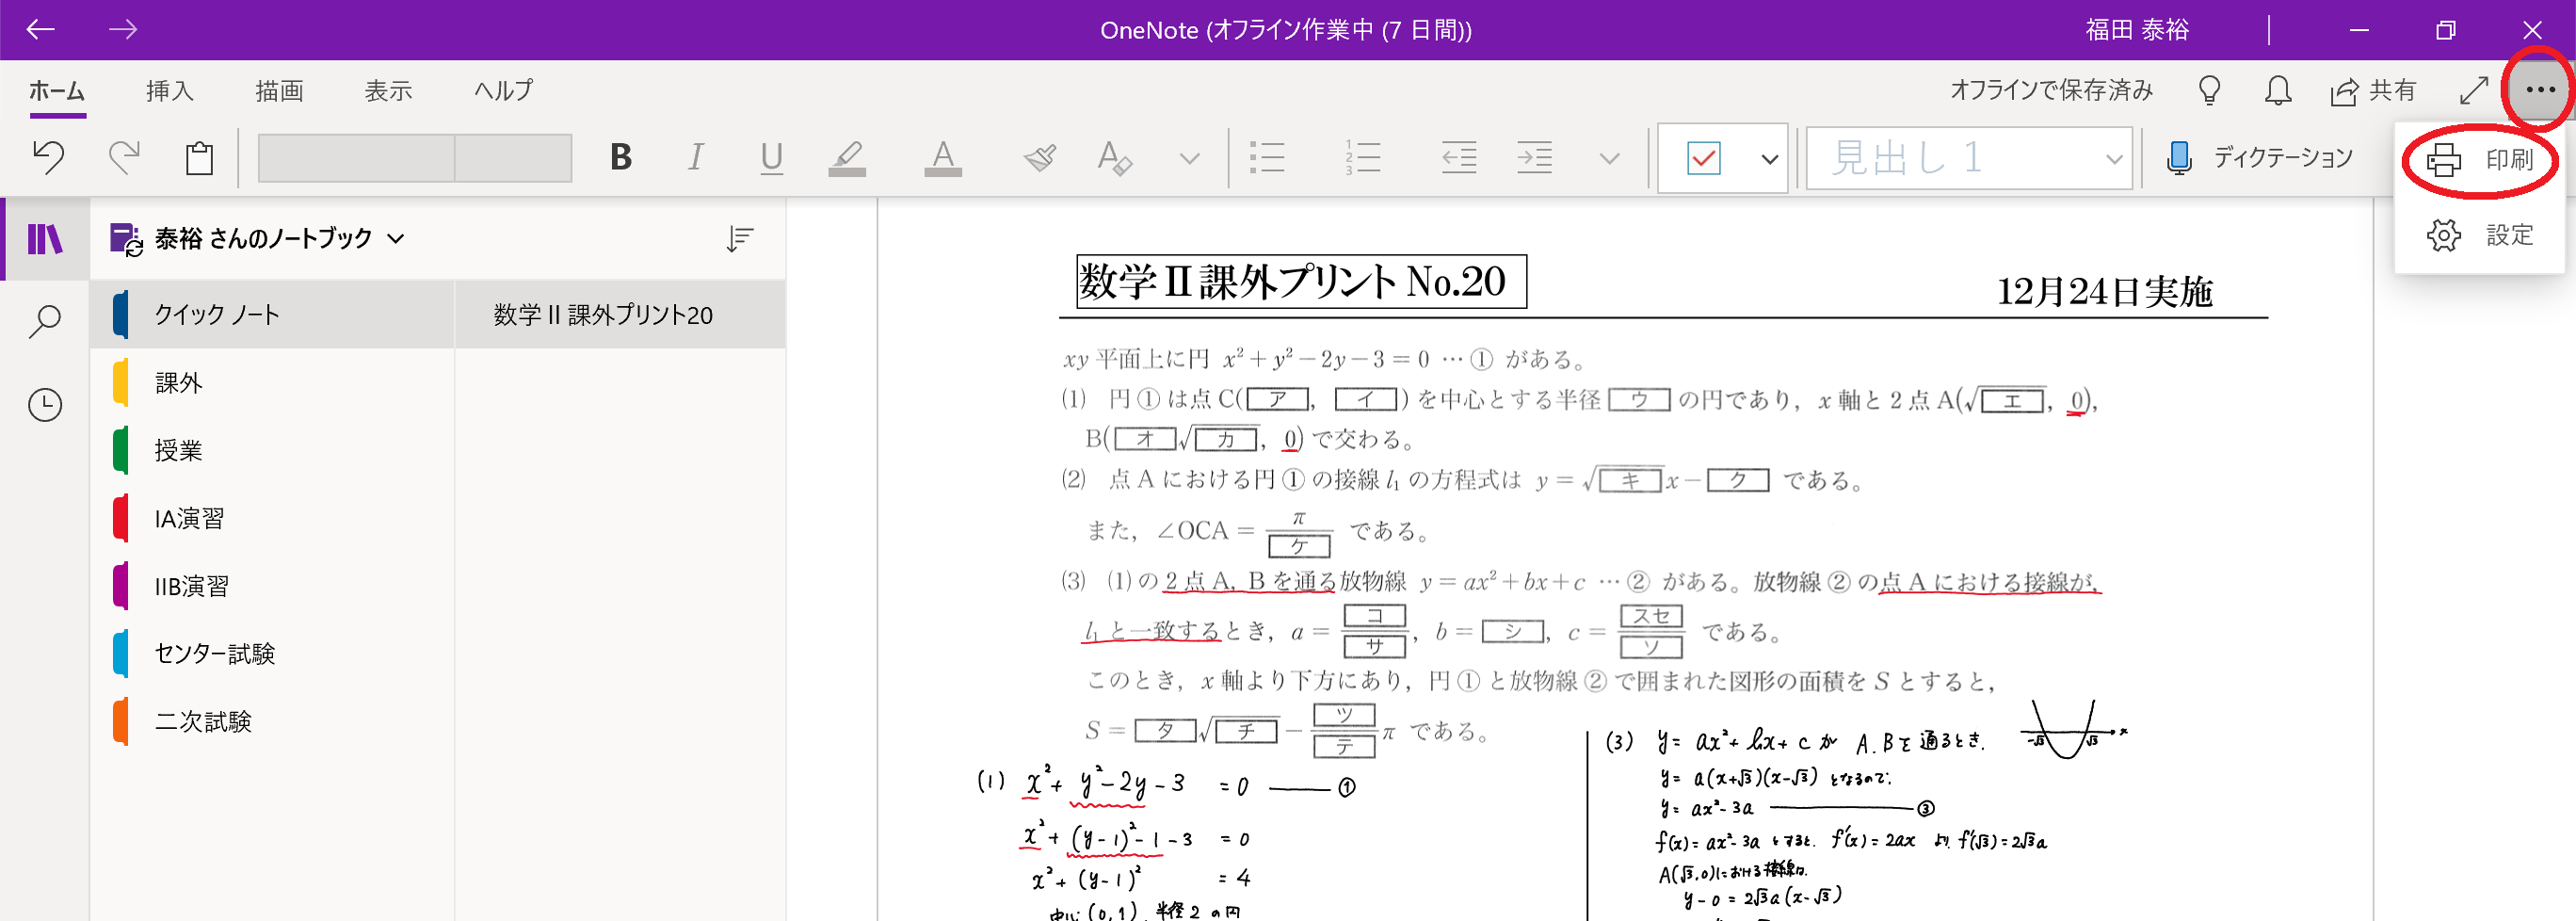Insert a To Do checkbox tag
Screen dimensions: 2576x921
pyautogui.click(x=1703, y=158)
